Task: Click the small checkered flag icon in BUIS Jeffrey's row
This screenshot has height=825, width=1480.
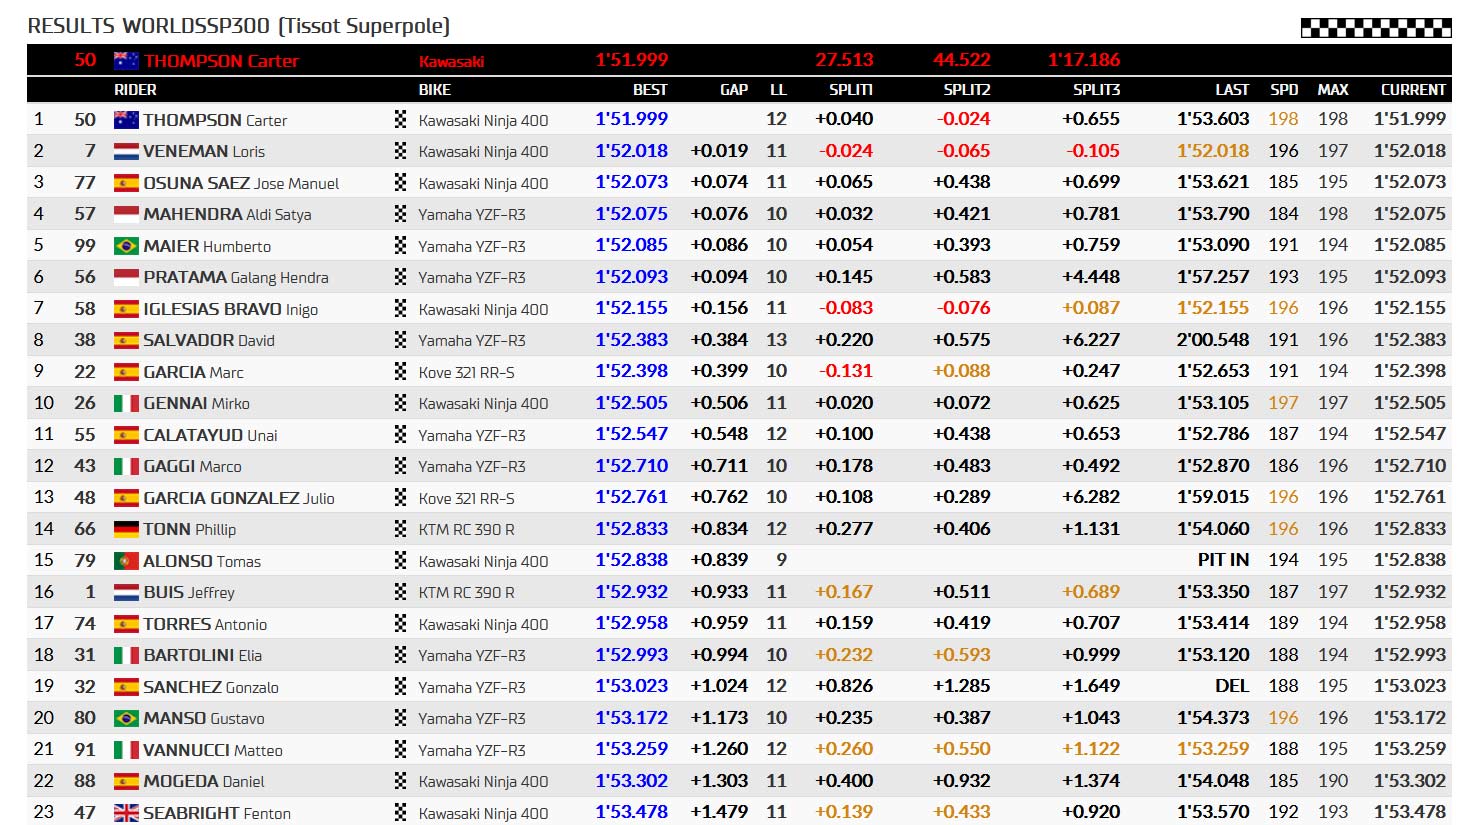Action: [400, 592]
